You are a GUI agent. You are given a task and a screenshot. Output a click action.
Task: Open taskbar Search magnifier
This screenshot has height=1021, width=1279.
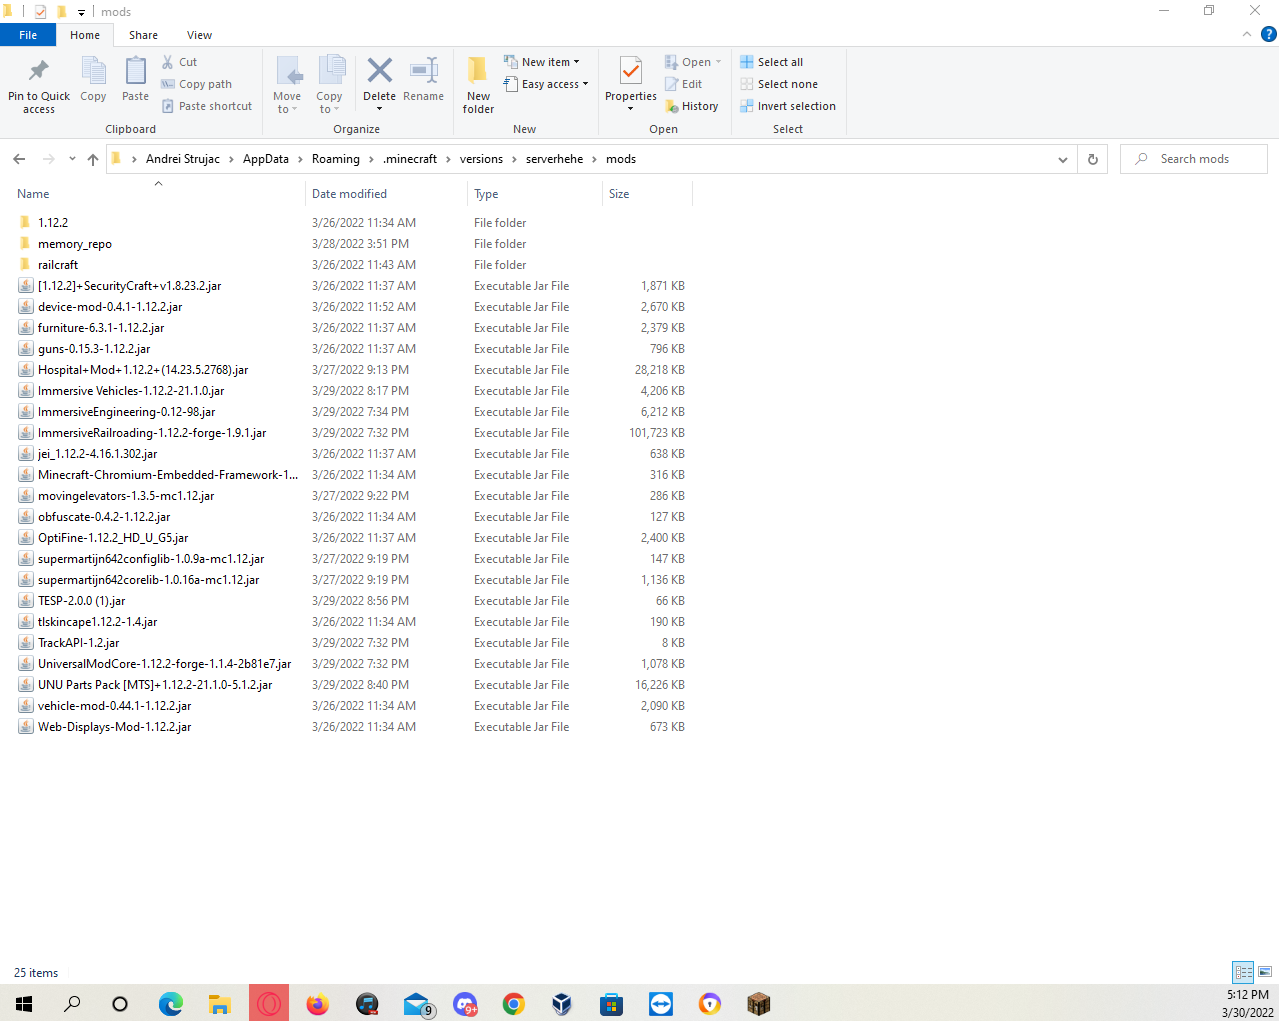[x=72, y=1004]
